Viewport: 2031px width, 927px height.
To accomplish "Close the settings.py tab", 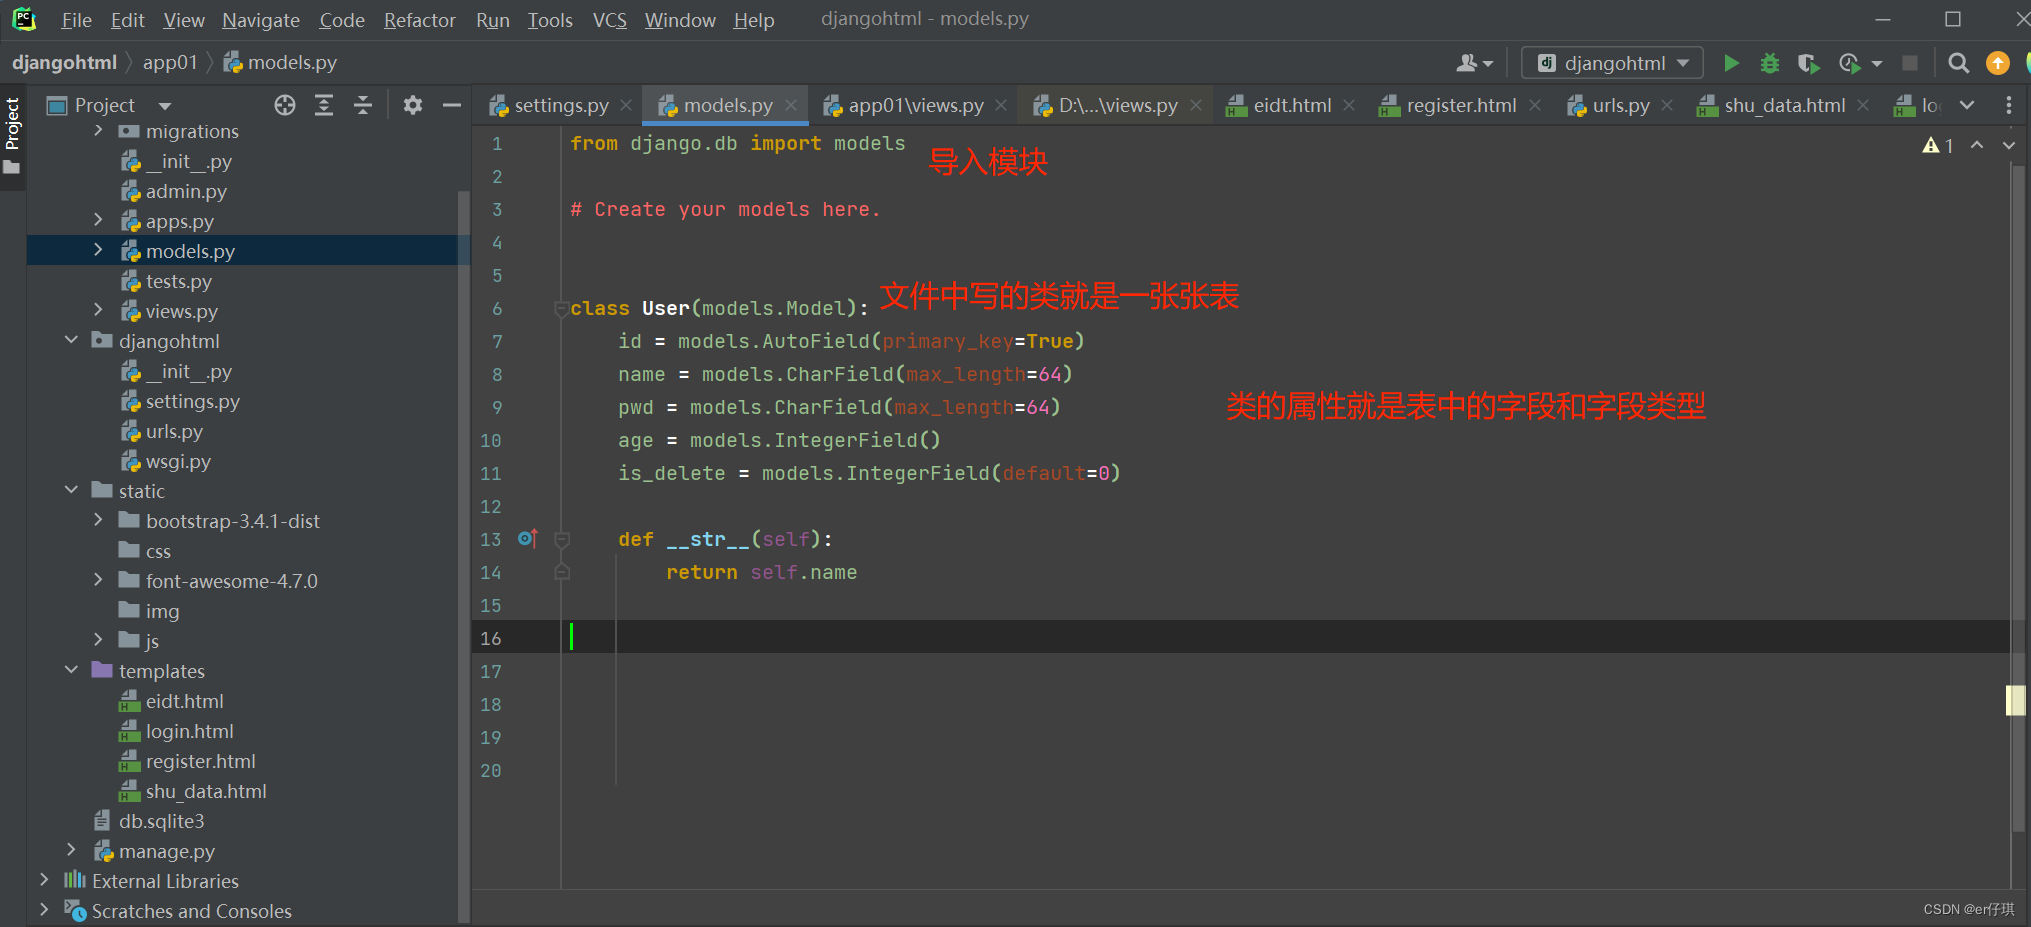I will point(626,105).
